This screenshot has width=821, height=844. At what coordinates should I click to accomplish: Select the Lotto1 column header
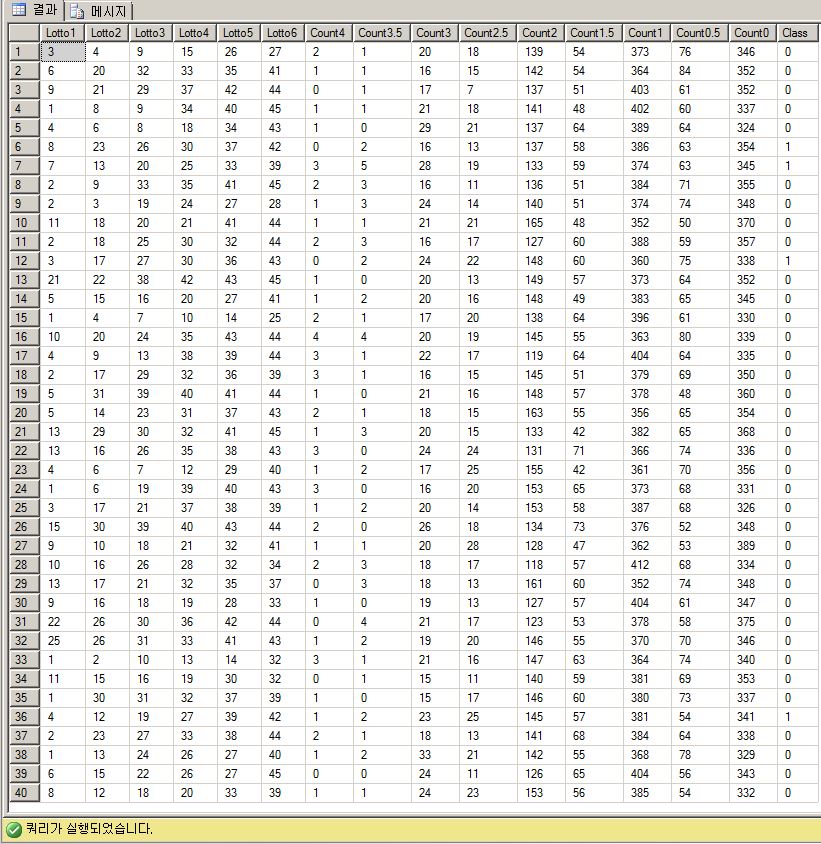point(62,33)
